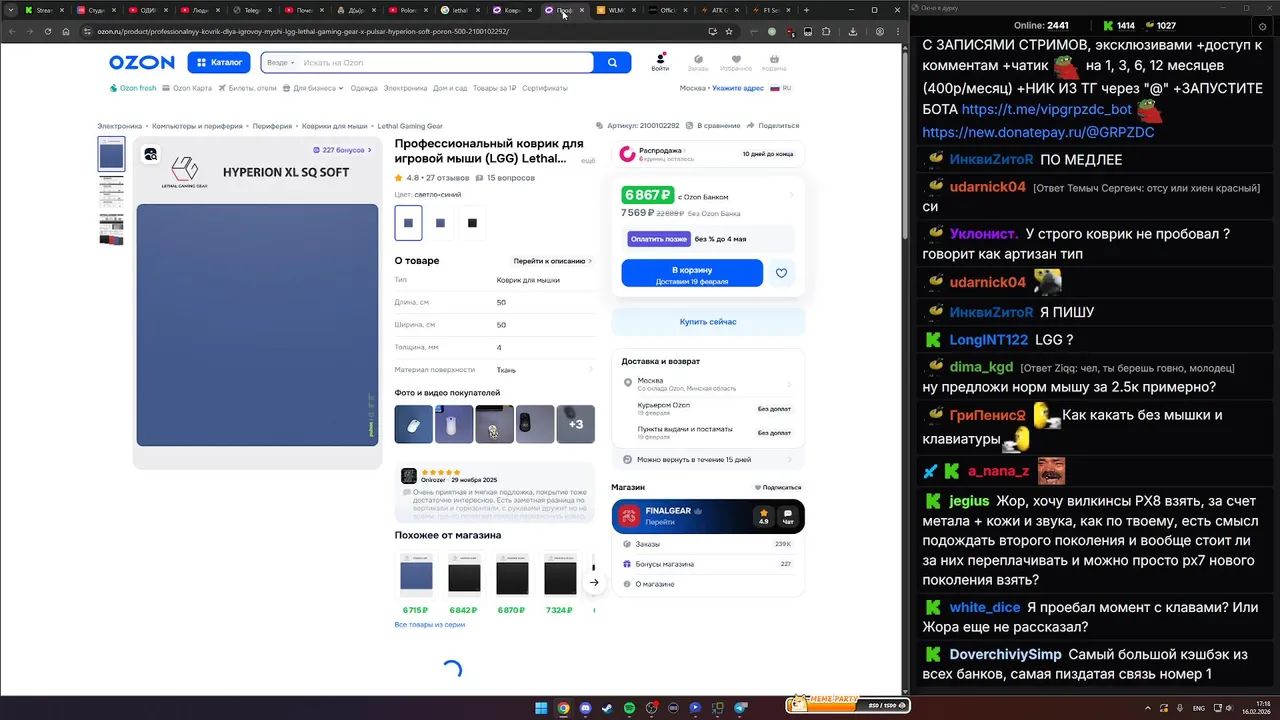Click the Укажите адрес link

click(738, 88)
